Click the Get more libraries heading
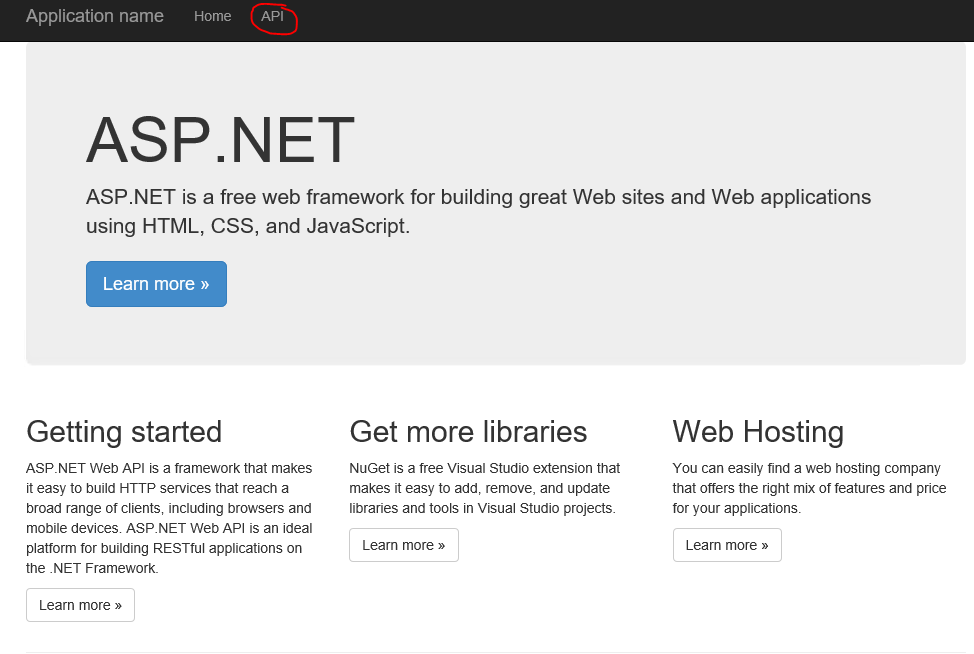 tap(468, 432)
